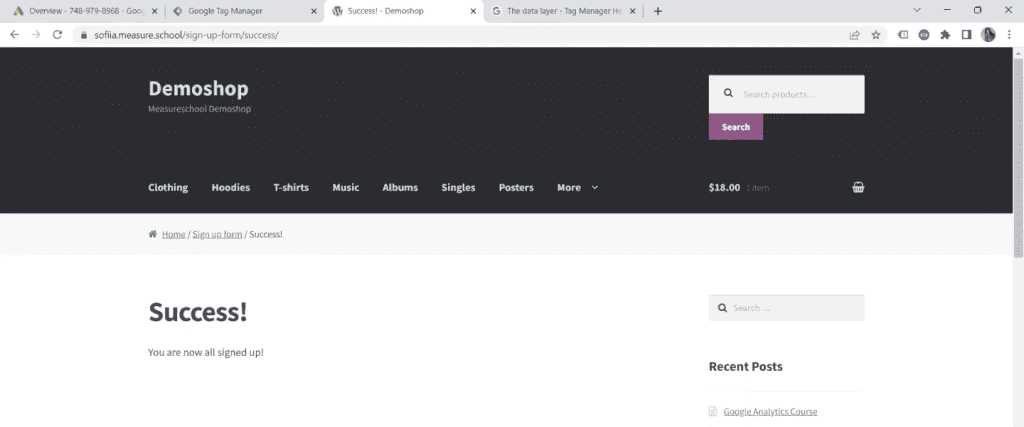
Task: Click the Measureschool Demoshop tagline
Action: pyautogui.click(x=199, y=109)
